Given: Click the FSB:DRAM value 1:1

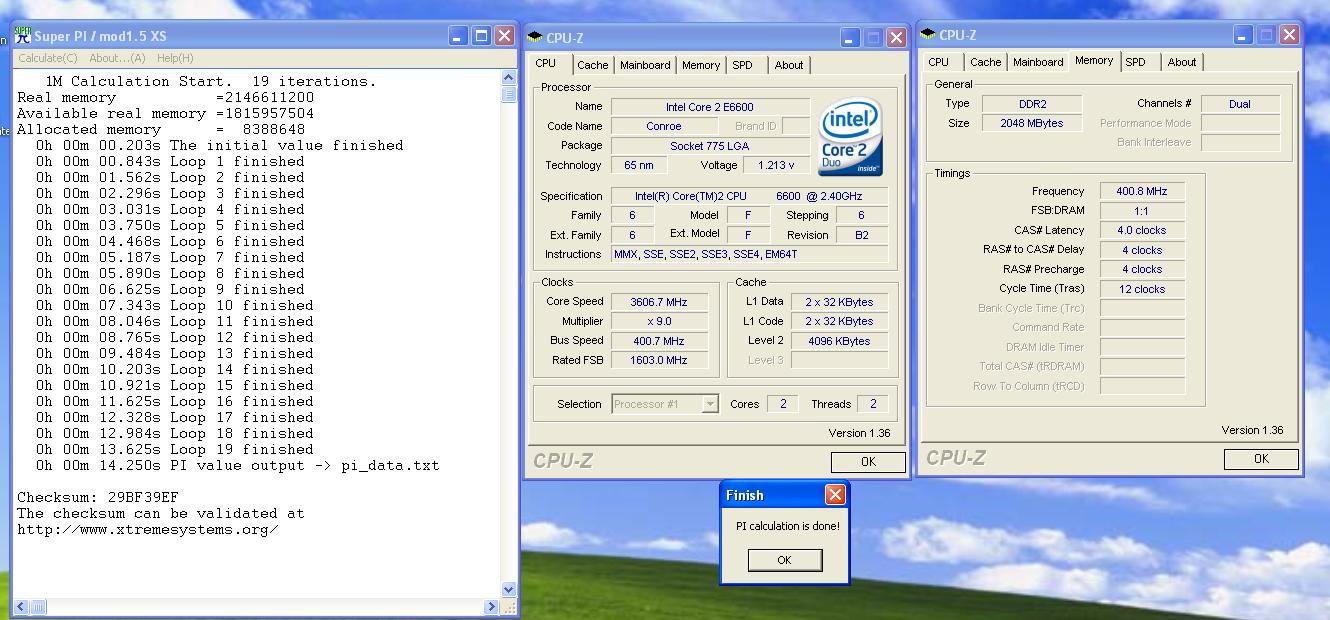Looking at the screenshot, I should click(1142, 211).
